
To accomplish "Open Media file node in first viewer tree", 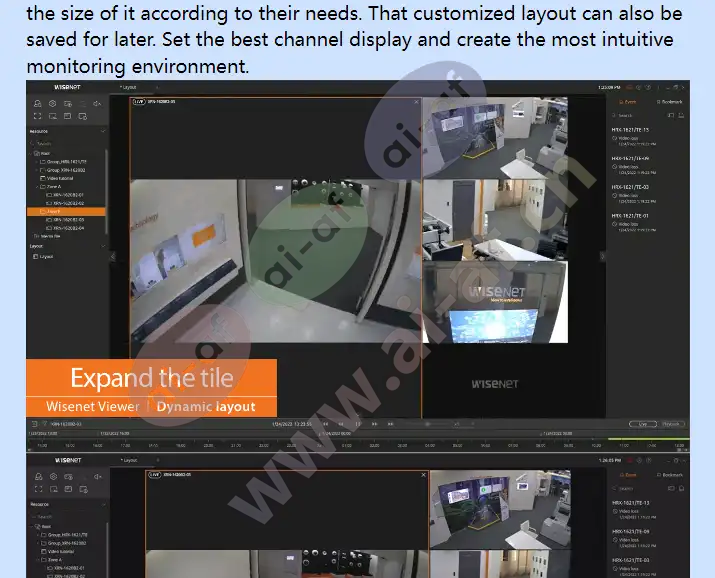I will click(x=47, y=236).
